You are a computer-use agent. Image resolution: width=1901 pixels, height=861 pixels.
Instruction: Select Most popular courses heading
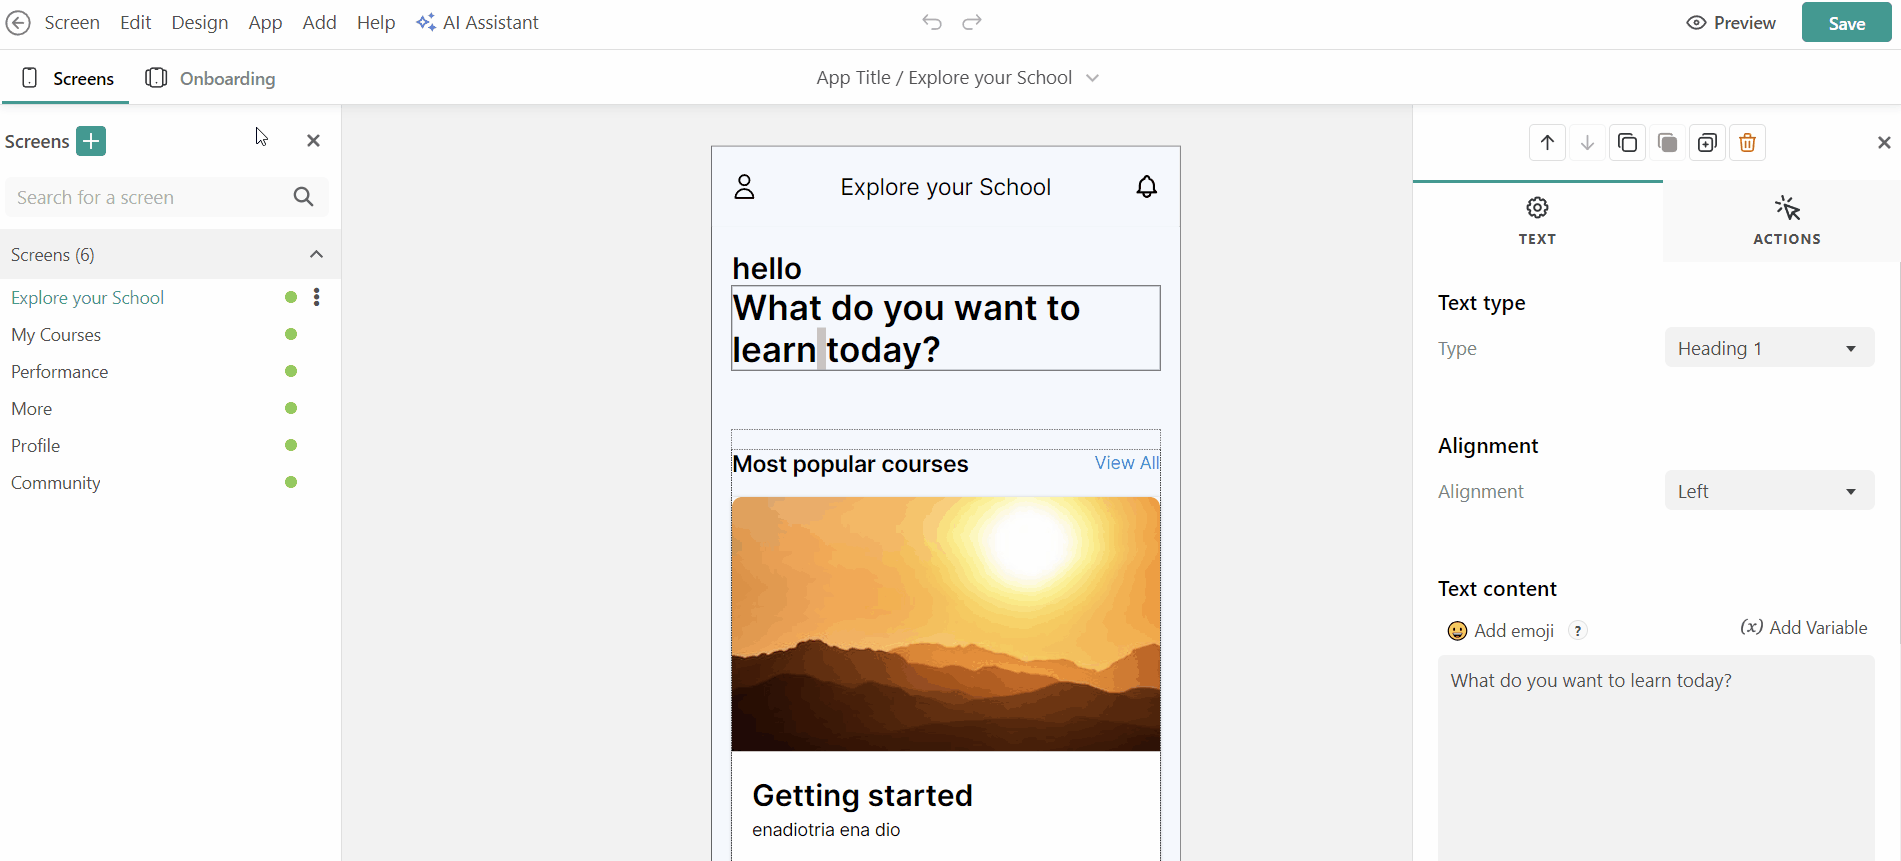pos(850,464)
